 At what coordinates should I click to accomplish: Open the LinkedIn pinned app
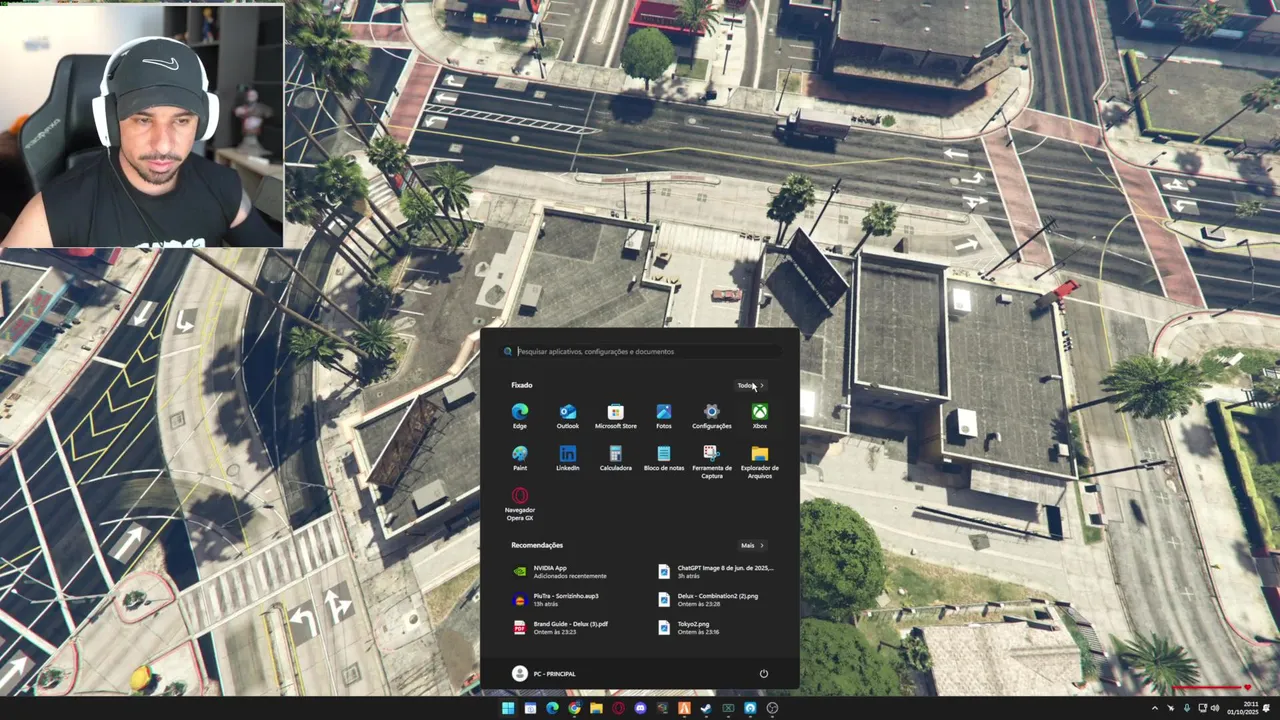click(568, 458)
